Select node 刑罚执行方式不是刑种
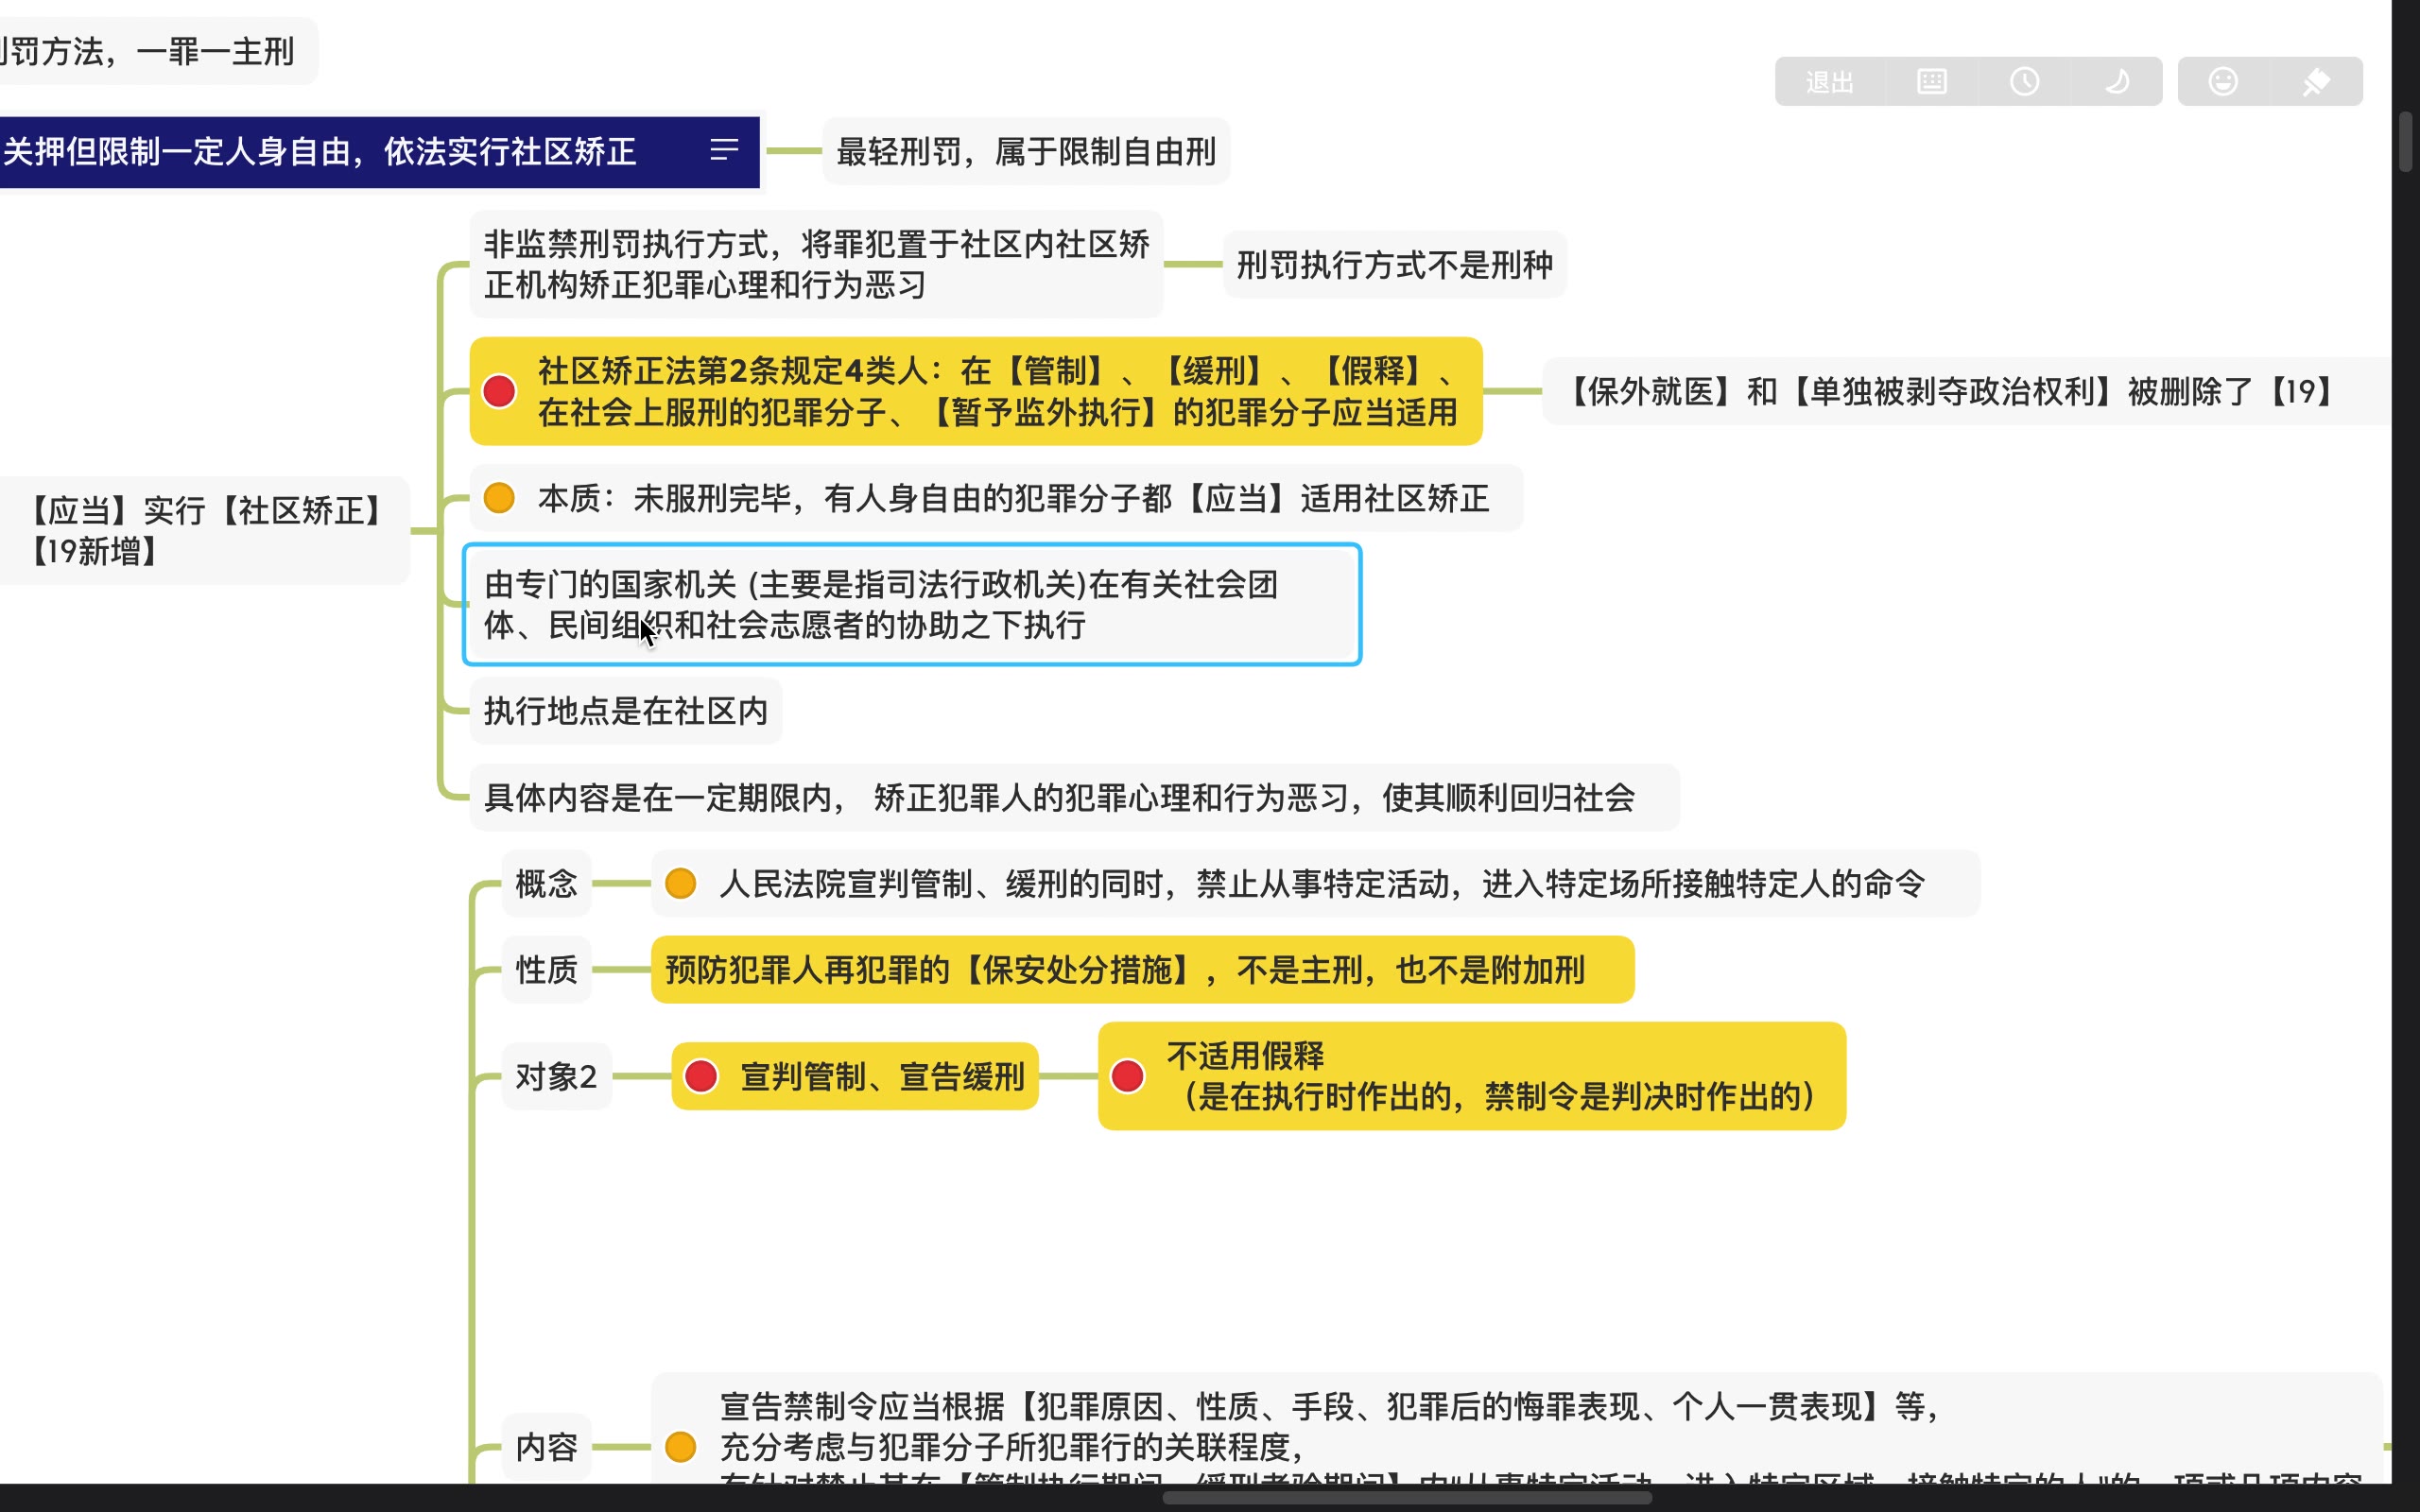The height and width of the screenshot is (1512, 2420). click(x=1394, y=264)
